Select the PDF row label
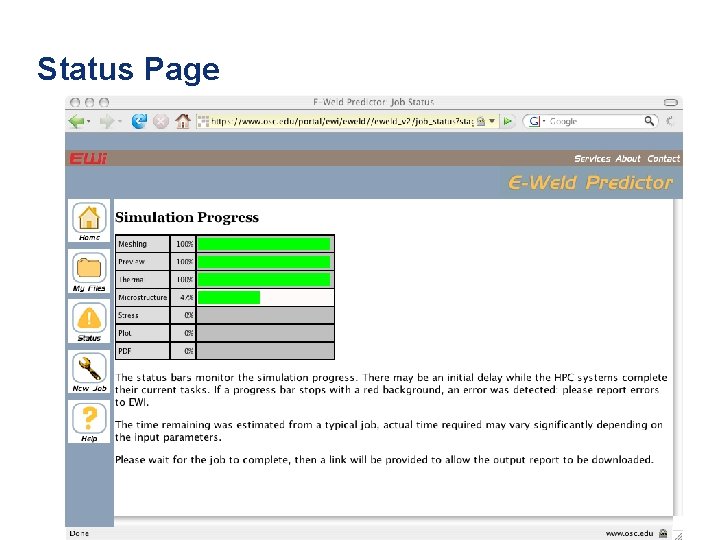This screenshot has width=720, height=540. pos(142,351)
